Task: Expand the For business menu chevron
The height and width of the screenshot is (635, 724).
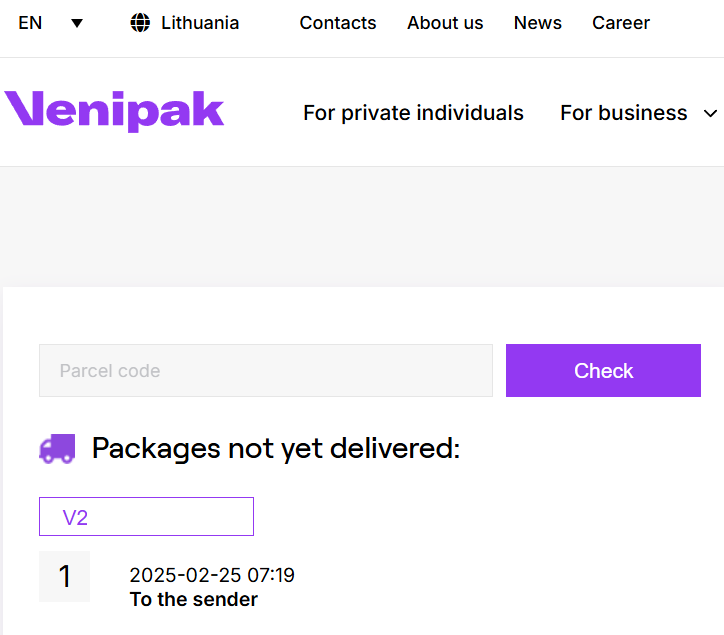Action: (x=710, y=113)
